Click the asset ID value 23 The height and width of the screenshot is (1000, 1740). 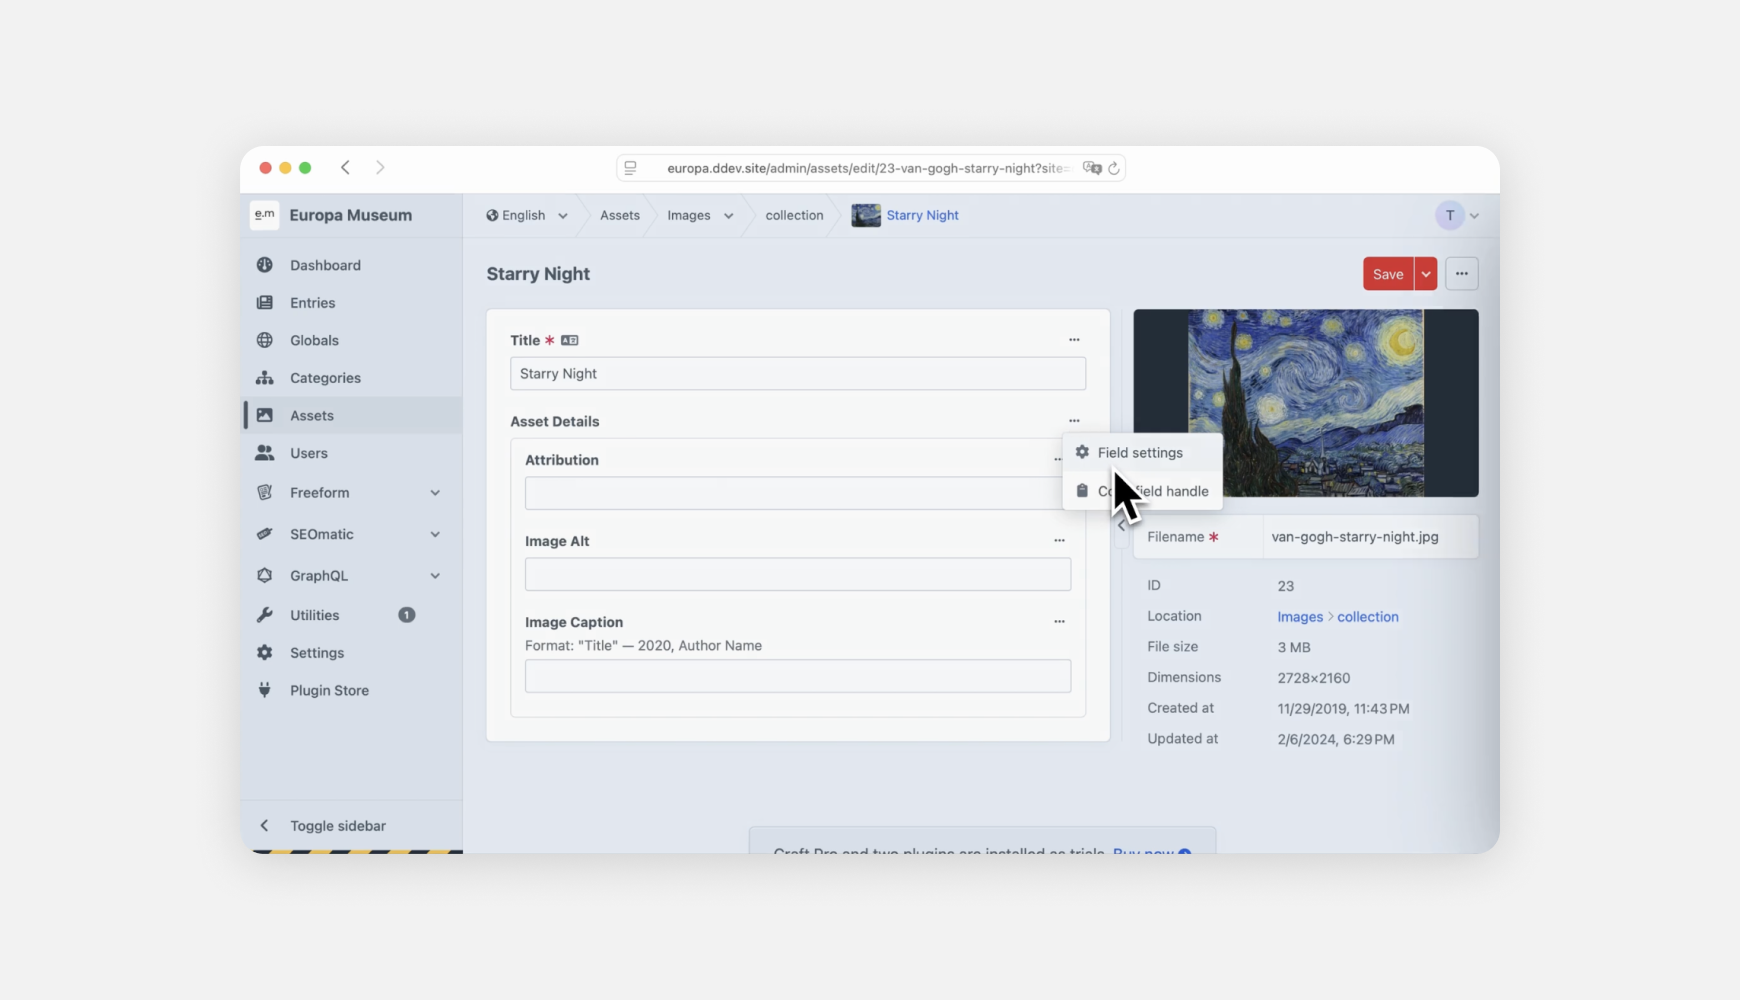(1286, 586)
